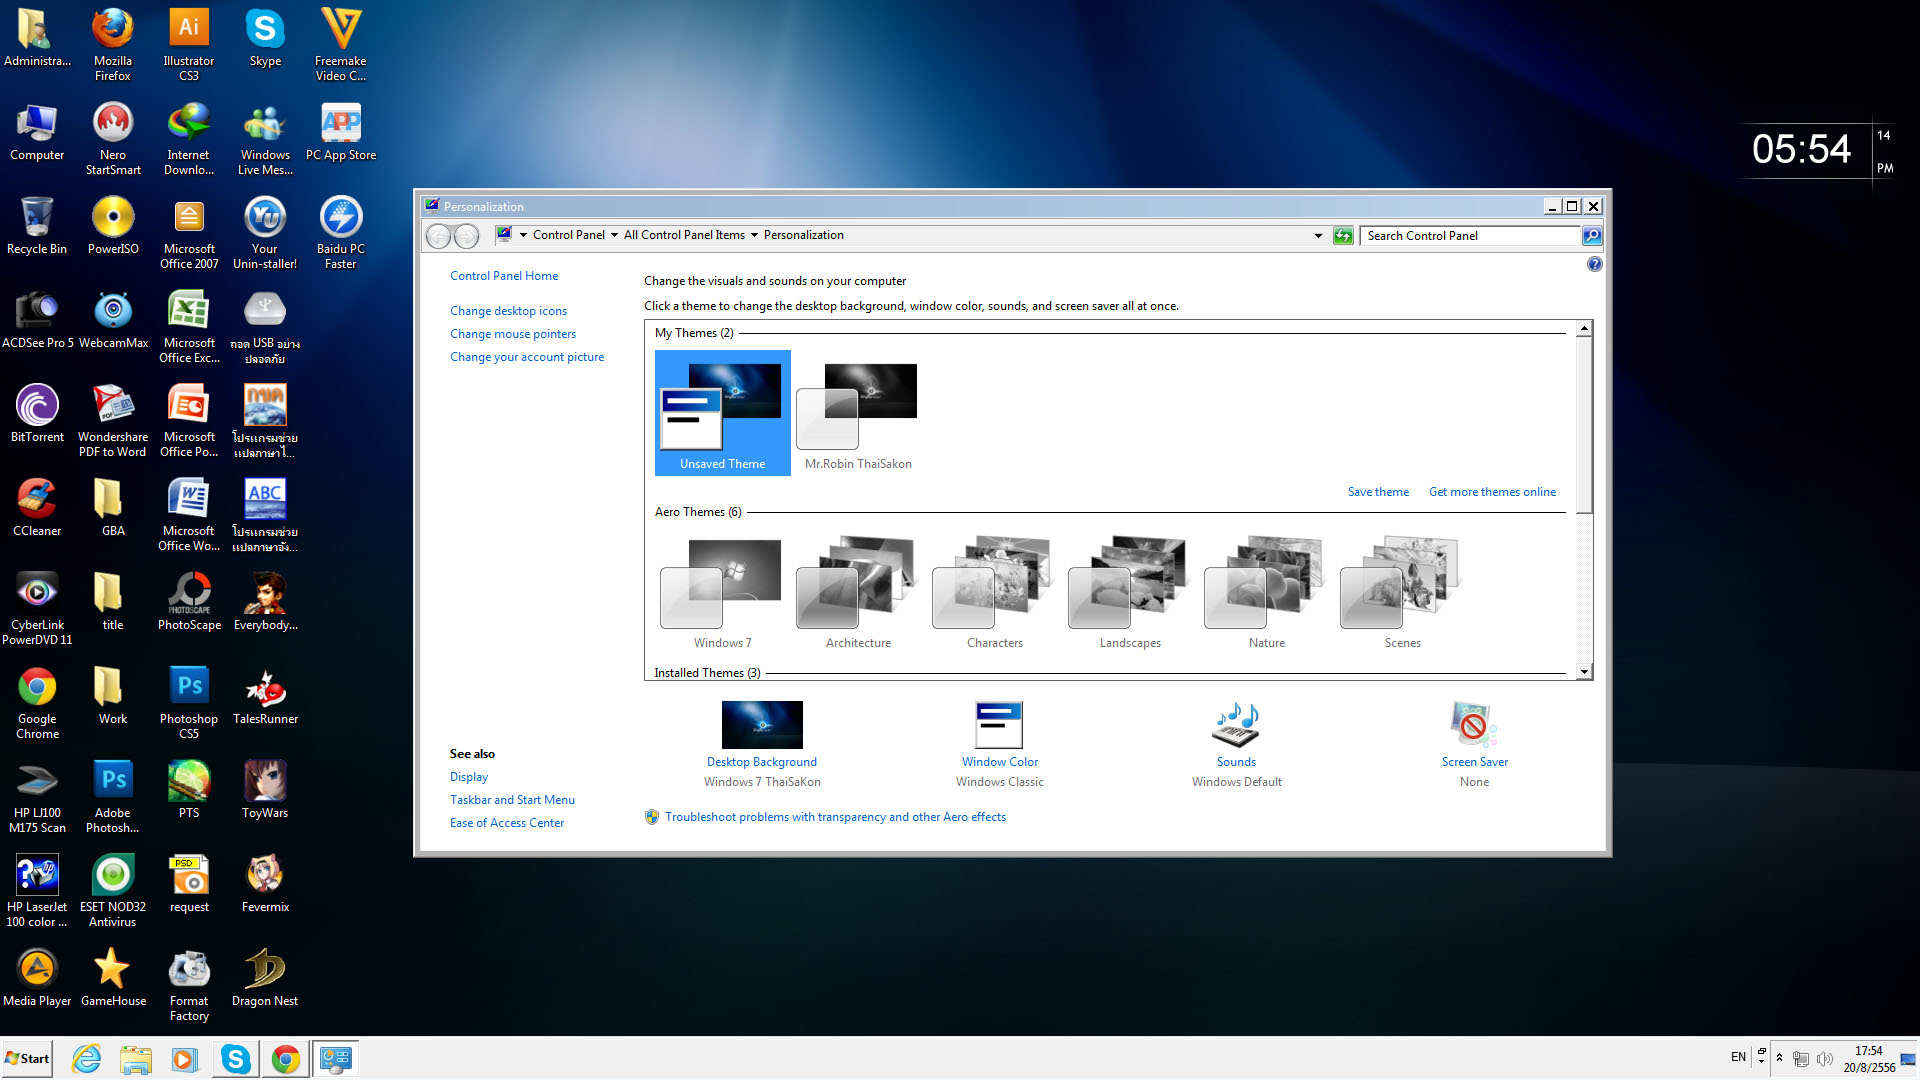Open the Google Chrome desktop icon
1920x1080 pixels.
pos(37,688)
